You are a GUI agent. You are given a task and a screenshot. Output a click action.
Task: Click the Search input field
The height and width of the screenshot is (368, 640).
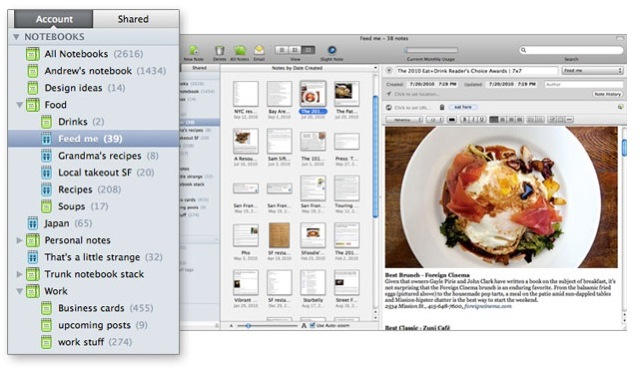(x=571, y=50)
